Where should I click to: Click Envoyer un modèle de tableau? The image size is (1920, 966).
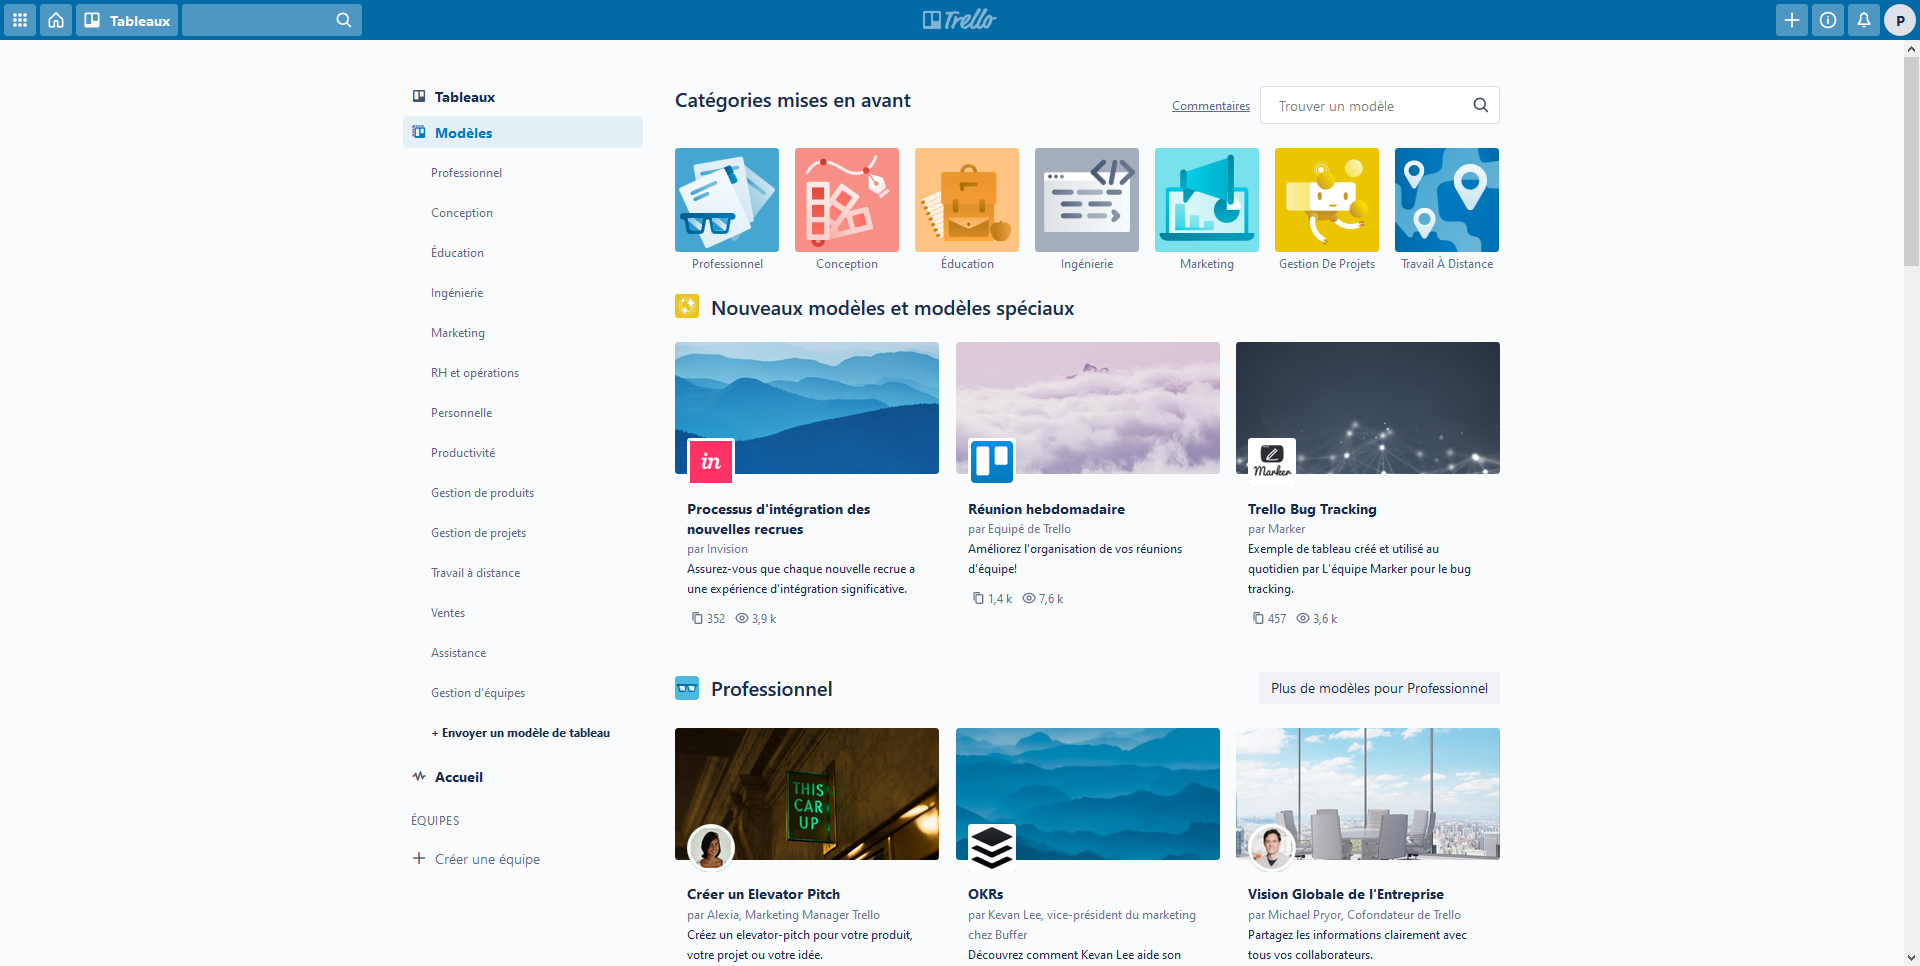520,733
